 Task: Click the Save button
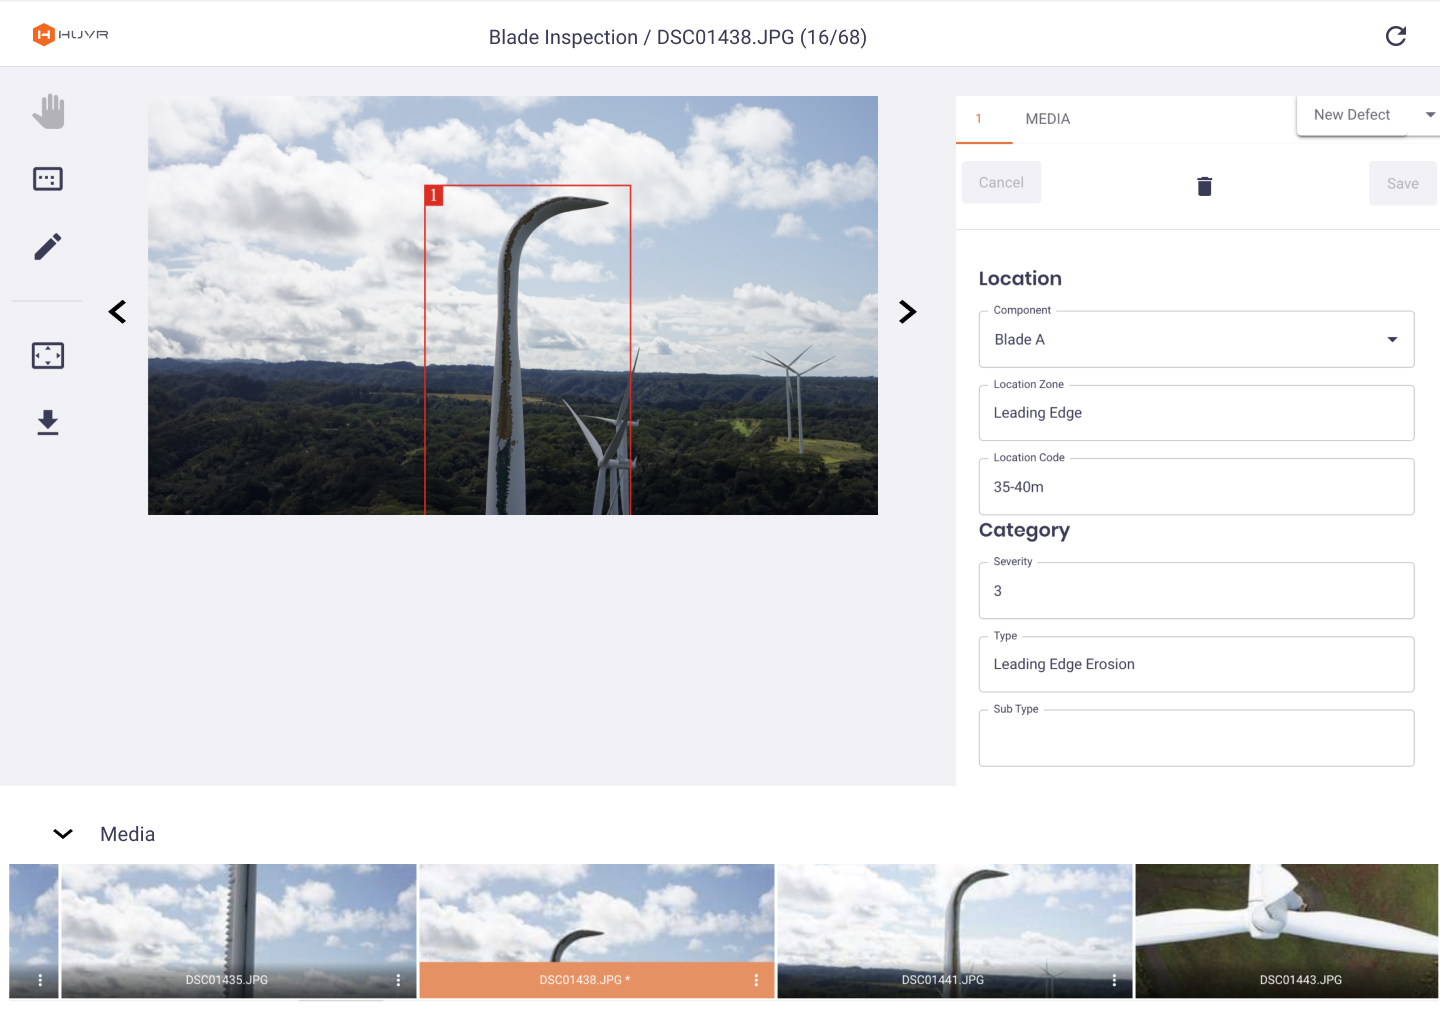click(1403, 184)
